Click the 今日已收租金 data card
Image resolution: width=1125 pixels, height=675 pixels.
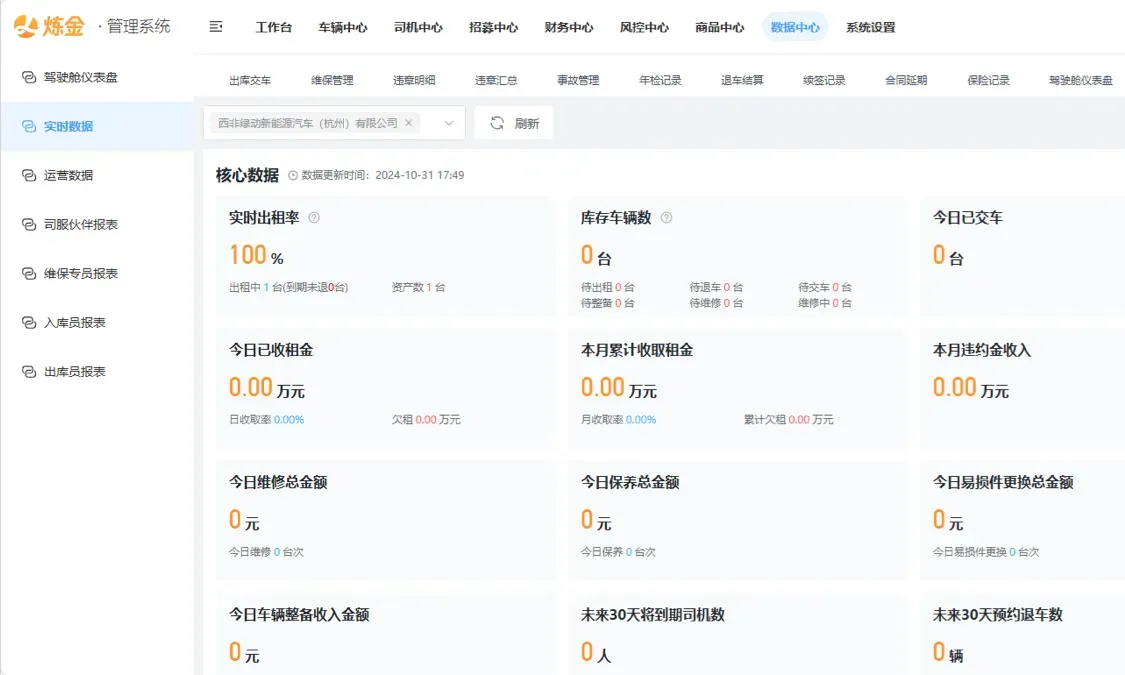pyautogui.click(x=385, y=387)
